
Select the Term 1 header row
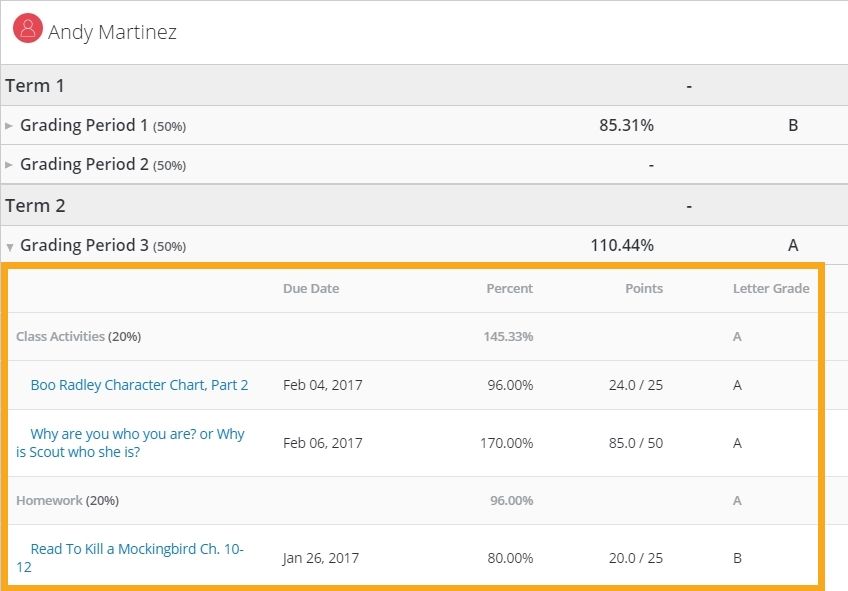424,85
